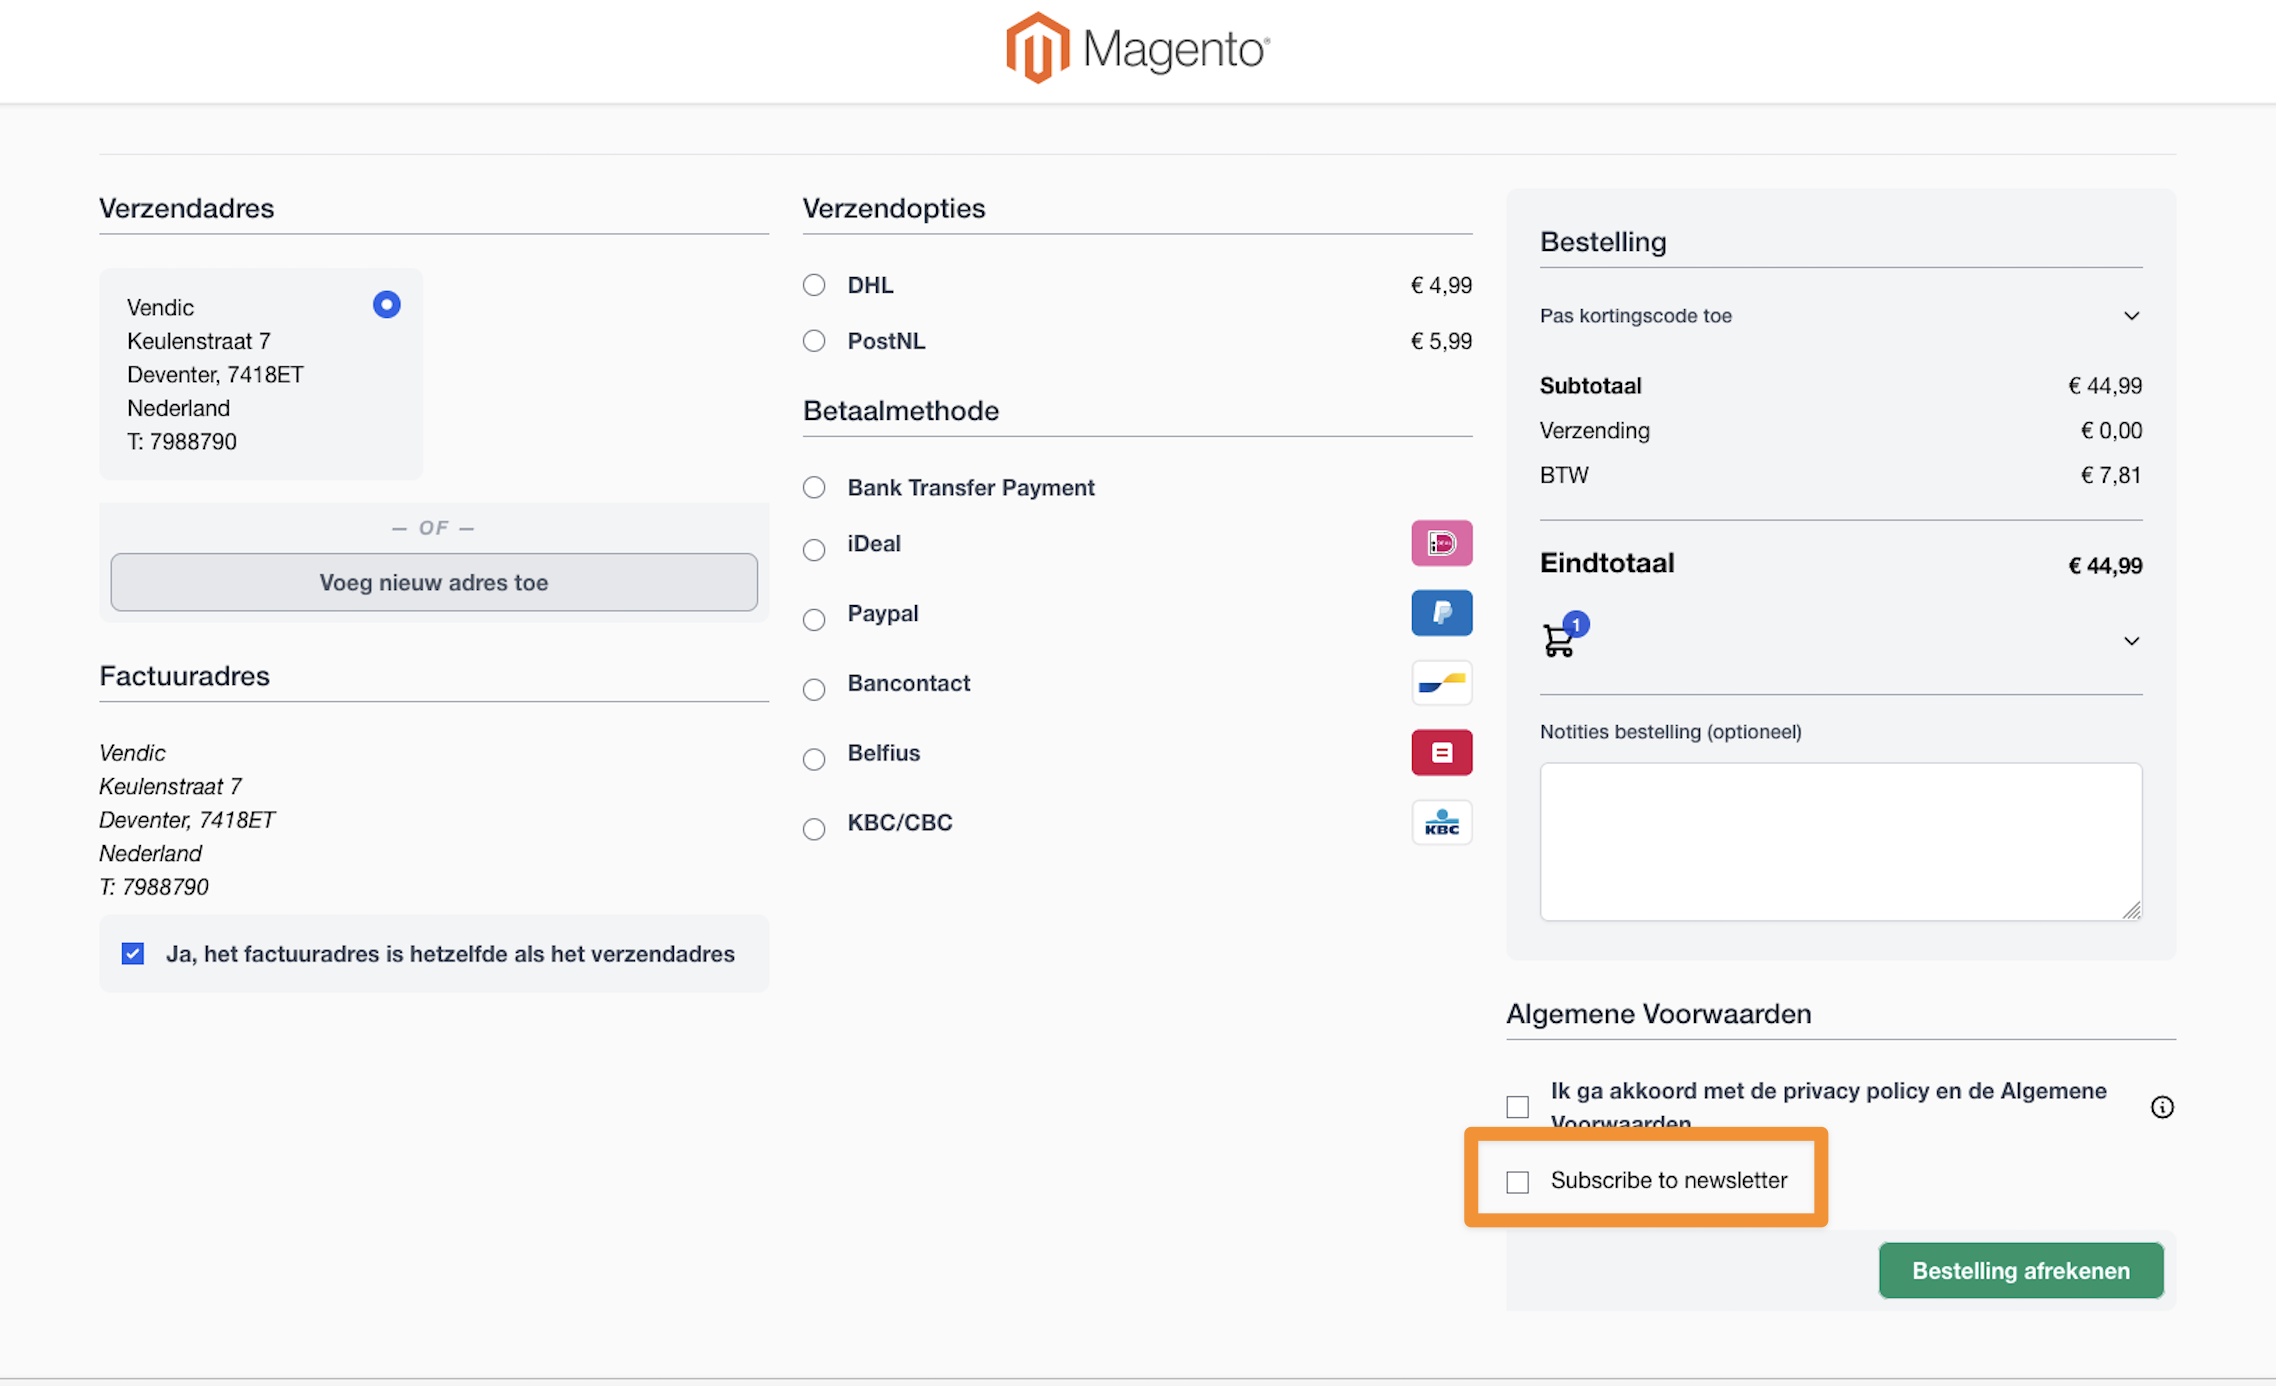Click the KBC/CBC payment icon
Screen dimensions: 2276x1386
(1441, 822)
